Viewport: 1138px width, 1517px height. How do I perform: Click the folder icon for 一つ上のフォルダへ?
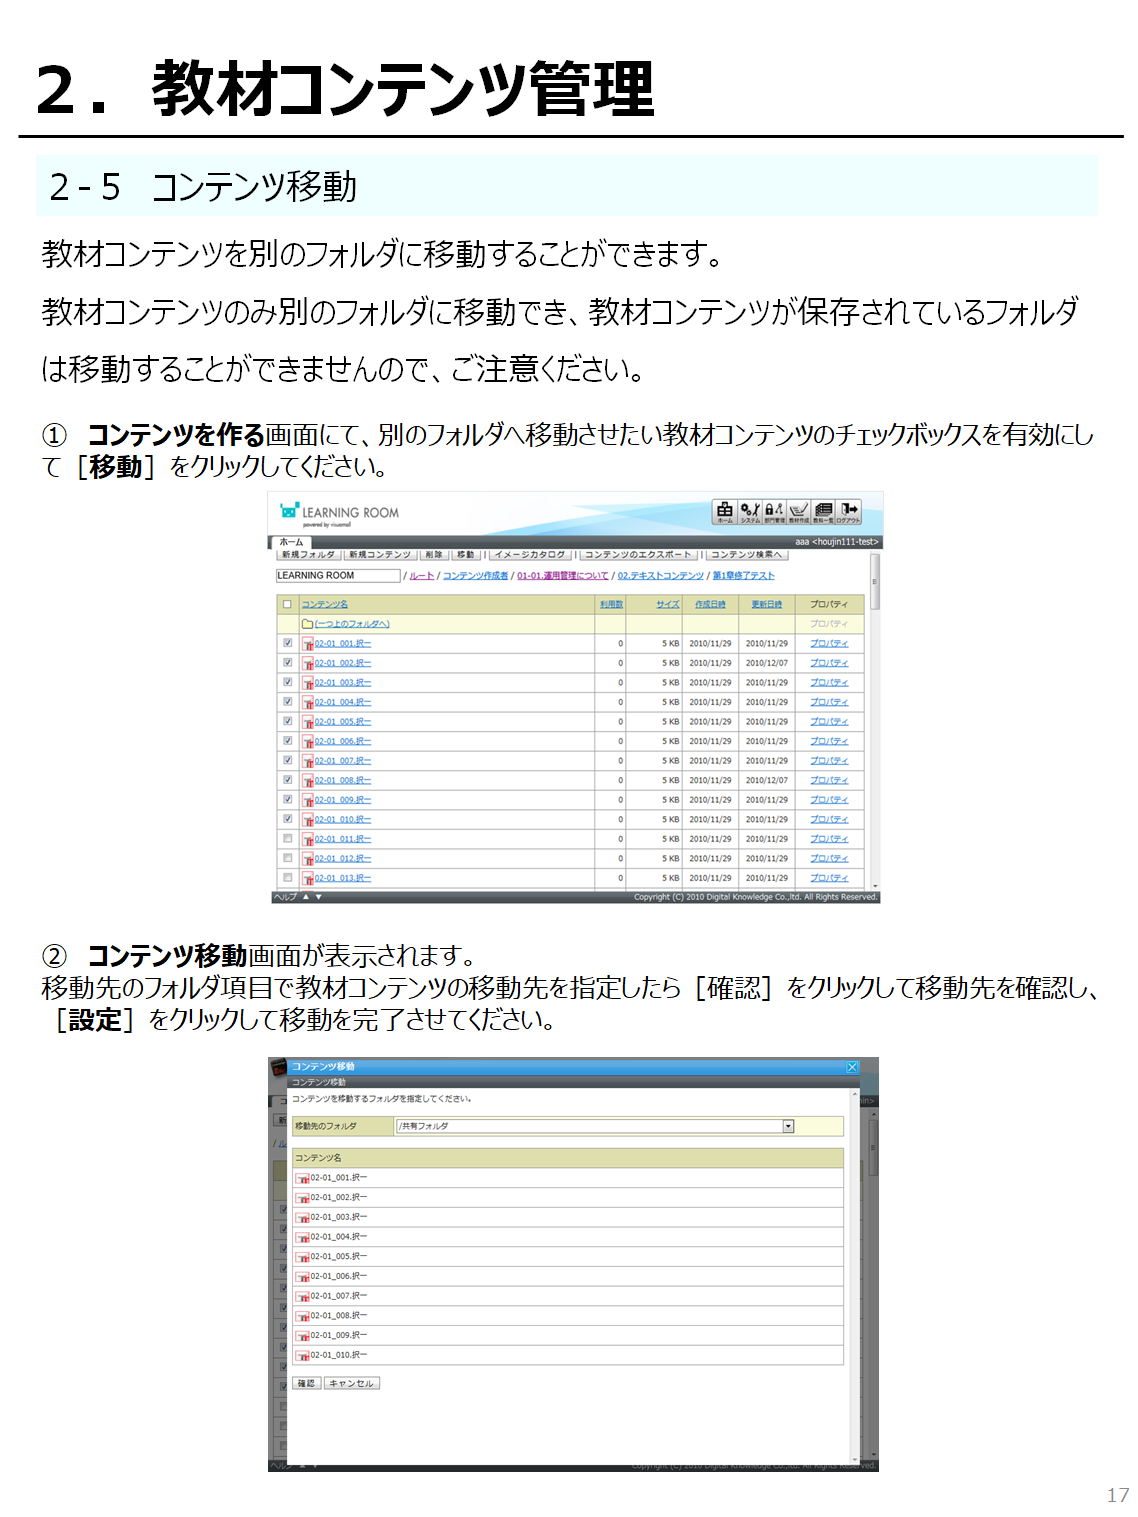(308, 624)
